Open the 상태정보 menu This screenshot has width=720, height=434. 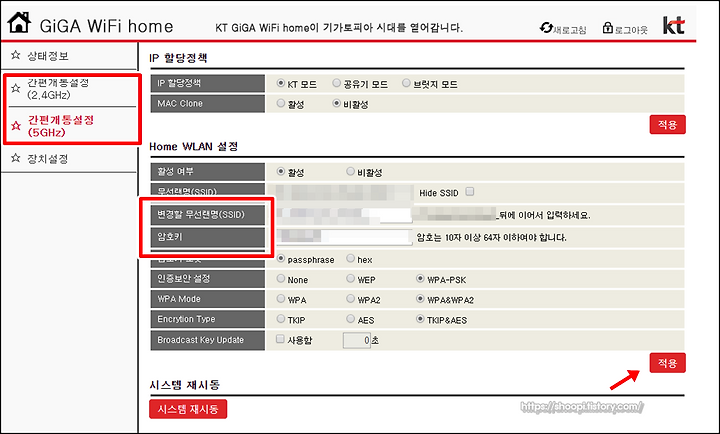(48, 56)
